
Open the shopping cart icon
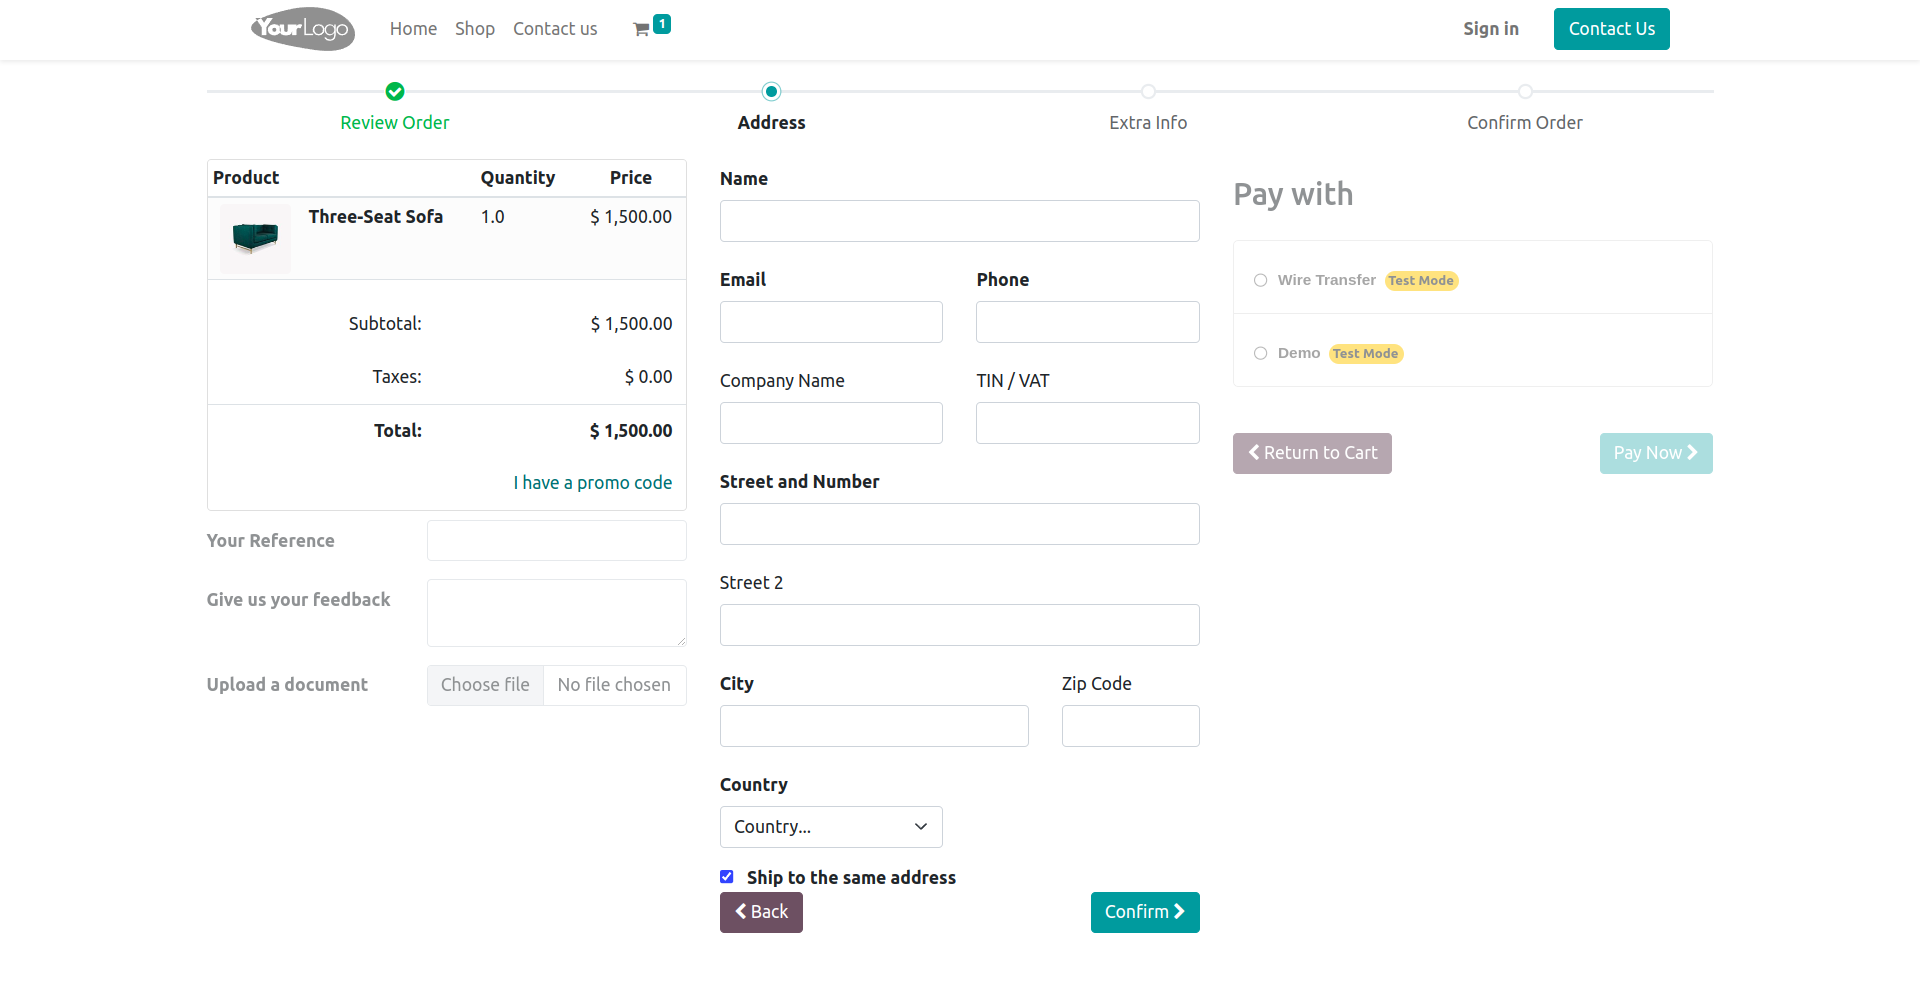pos(642,29)
